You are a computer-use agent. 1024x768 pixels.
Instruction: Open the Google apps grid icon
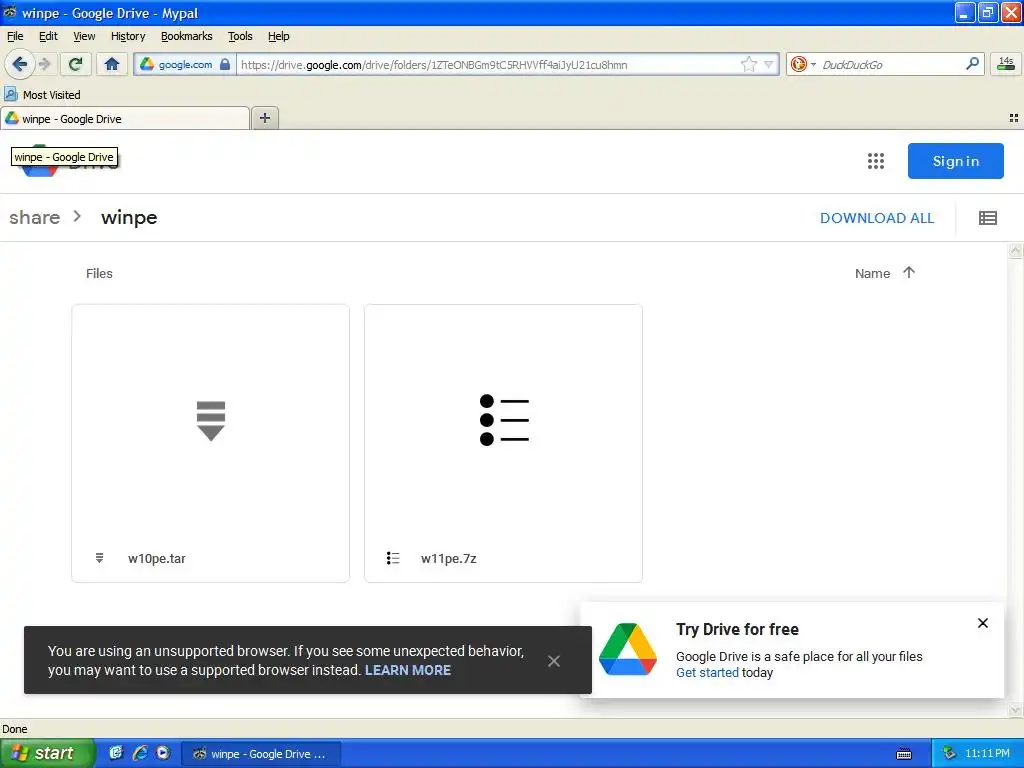tap(875, 161)
